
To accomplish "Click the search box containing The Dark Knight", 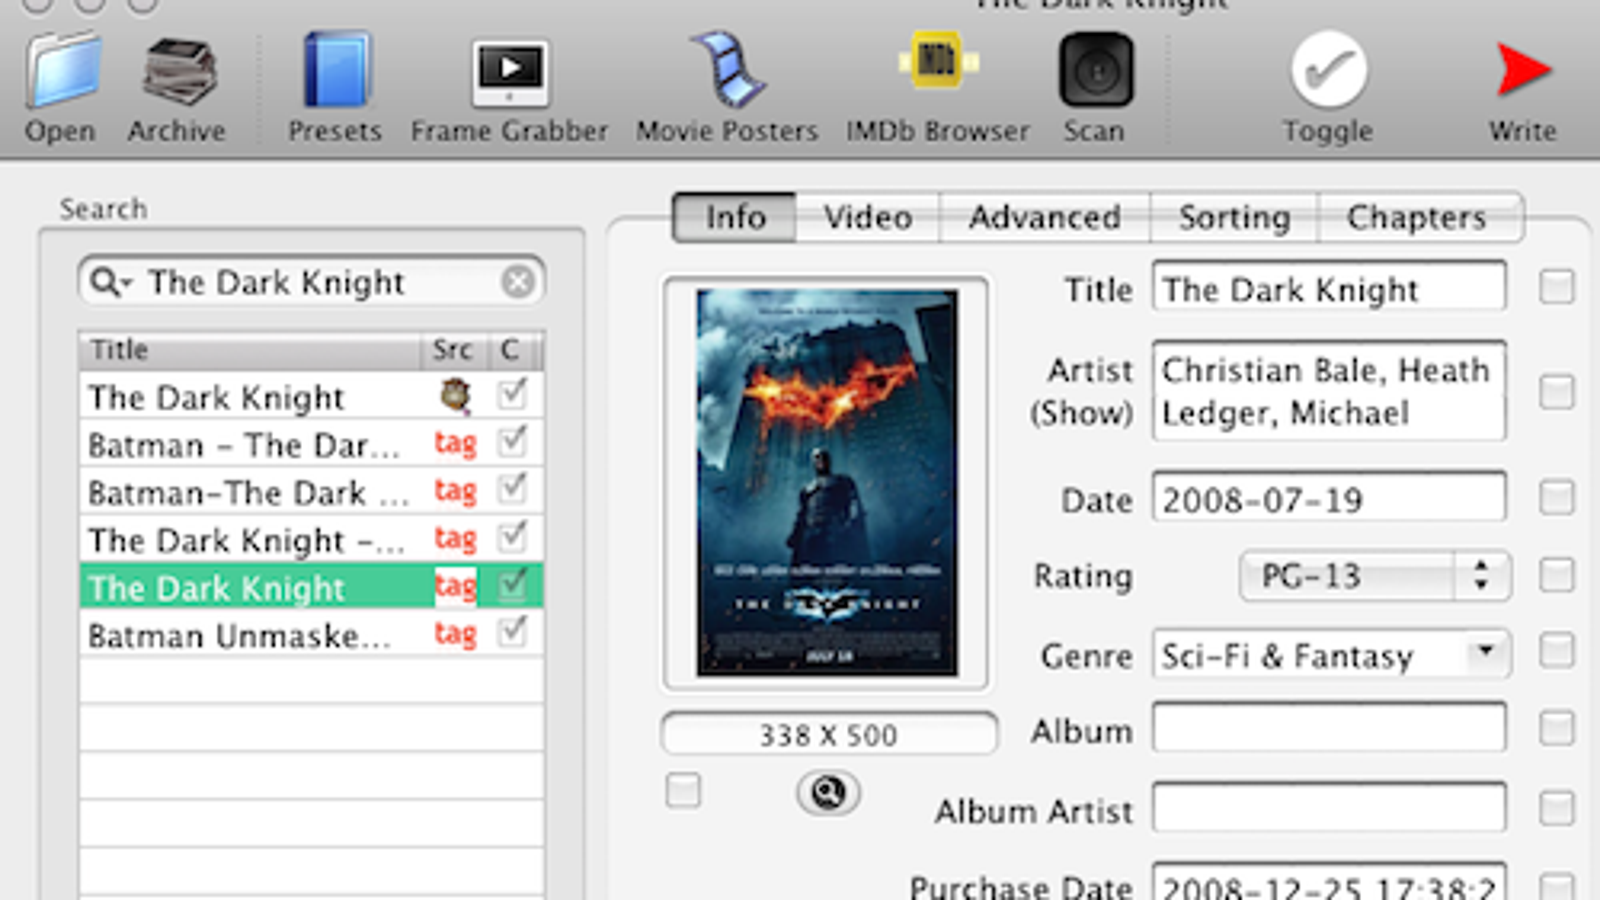I will pyautogui.click(x=312, y=282).
